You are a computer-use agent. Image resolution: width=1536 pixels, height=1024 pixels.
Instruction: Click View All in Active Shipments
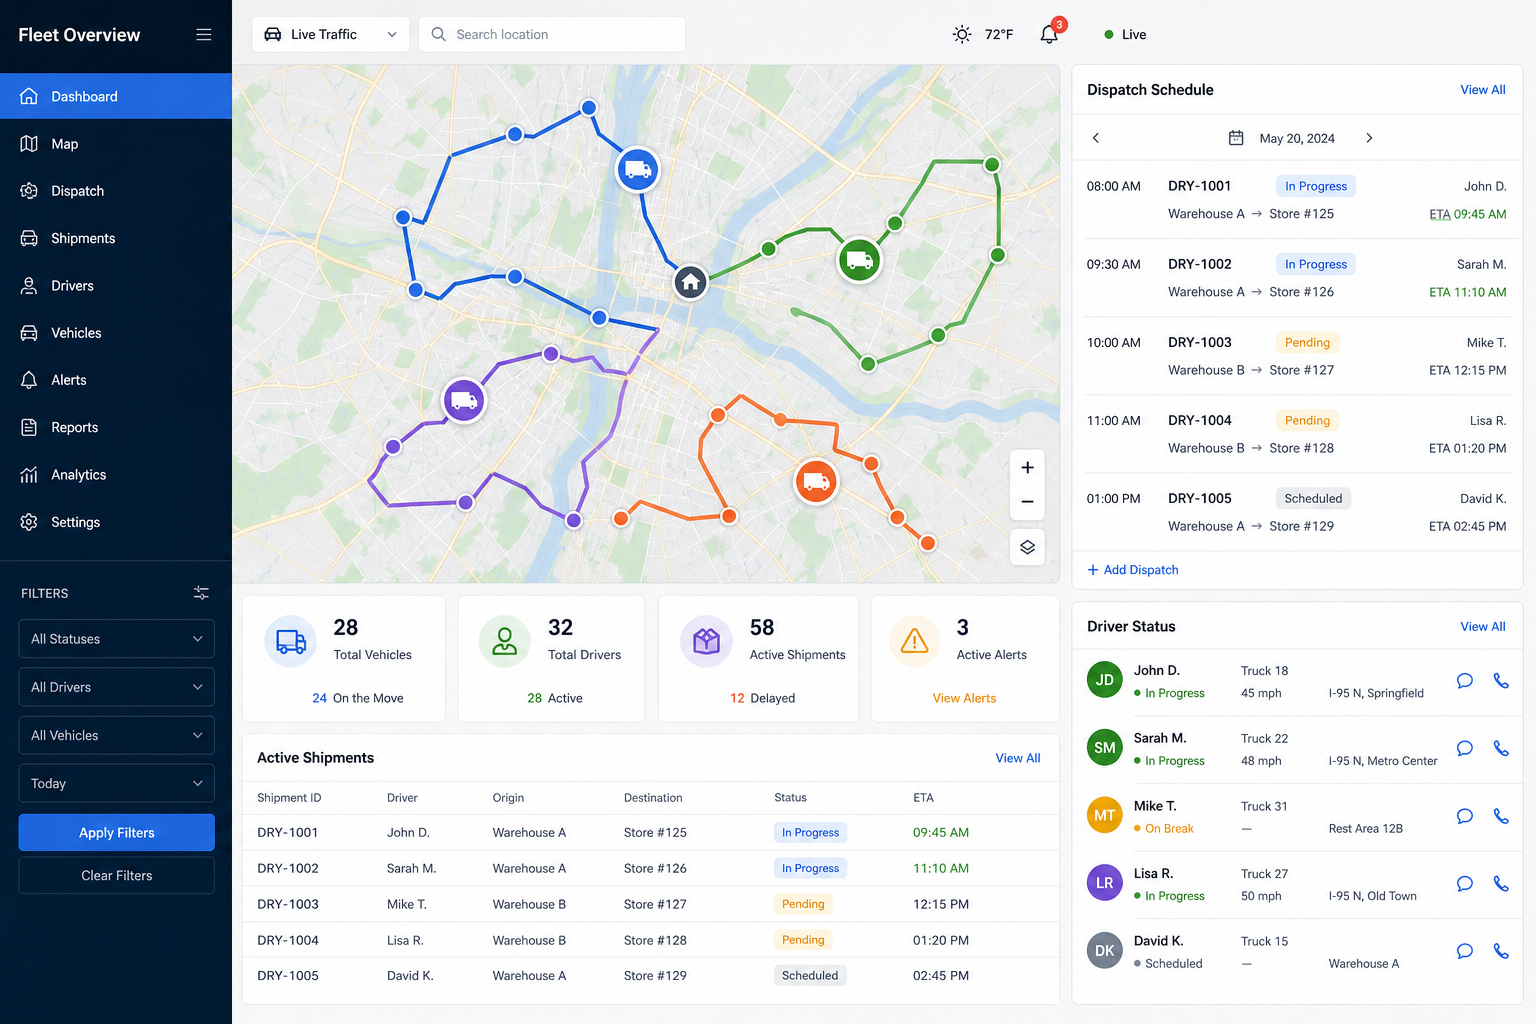tap(1017, 758)
